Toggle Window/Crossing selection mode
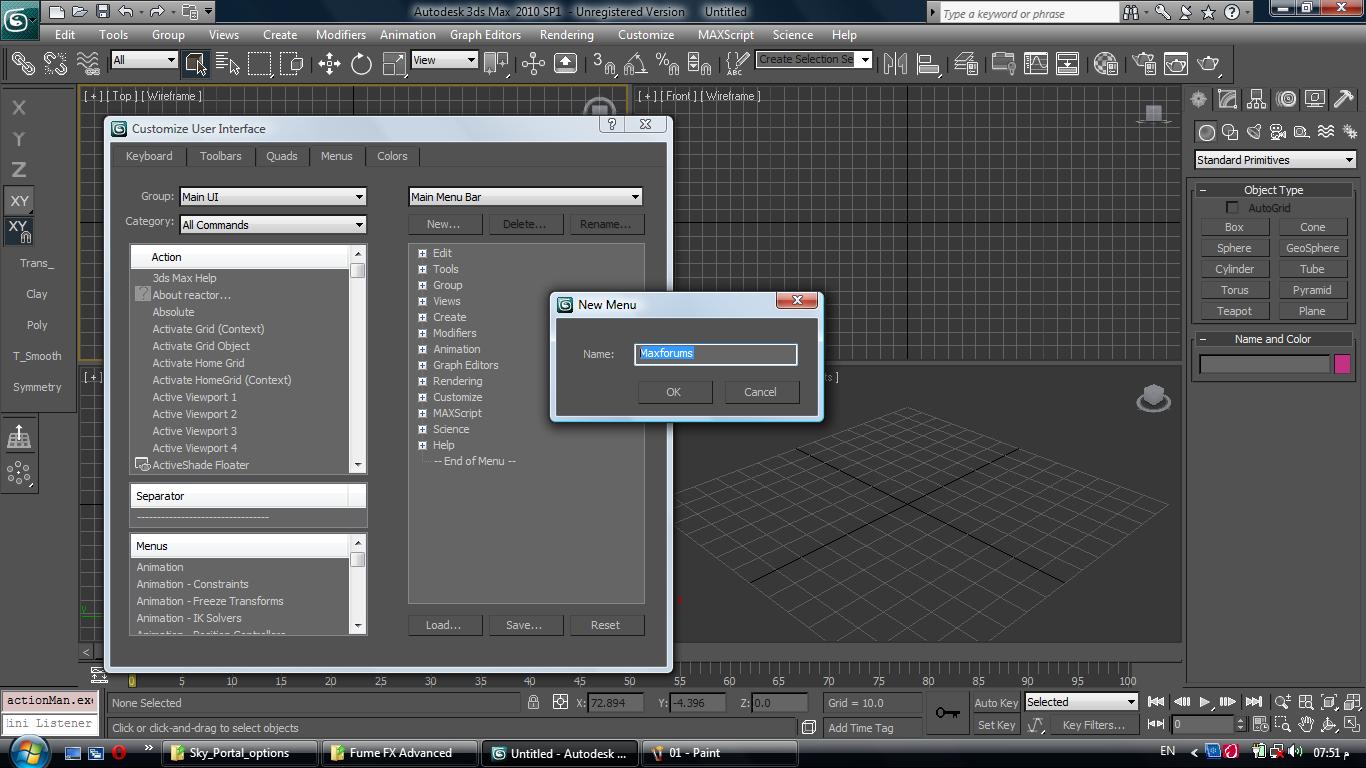Viewport: 1366px width, 768px height. pos(292,64)
